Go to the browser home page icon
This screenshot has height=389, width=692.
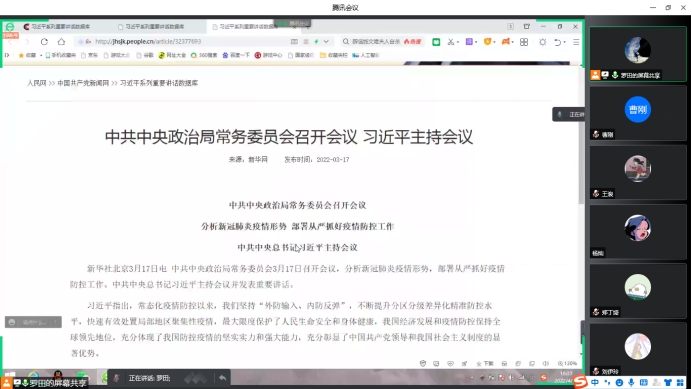pyautogui.click(x=61, y=42)
